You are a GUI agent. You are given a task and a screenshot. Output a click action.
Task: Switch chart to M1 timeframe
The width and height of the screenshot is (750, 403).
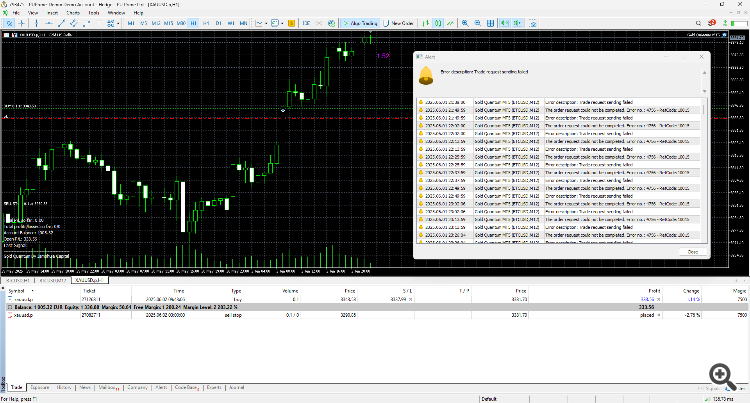(x=131, y=23)
